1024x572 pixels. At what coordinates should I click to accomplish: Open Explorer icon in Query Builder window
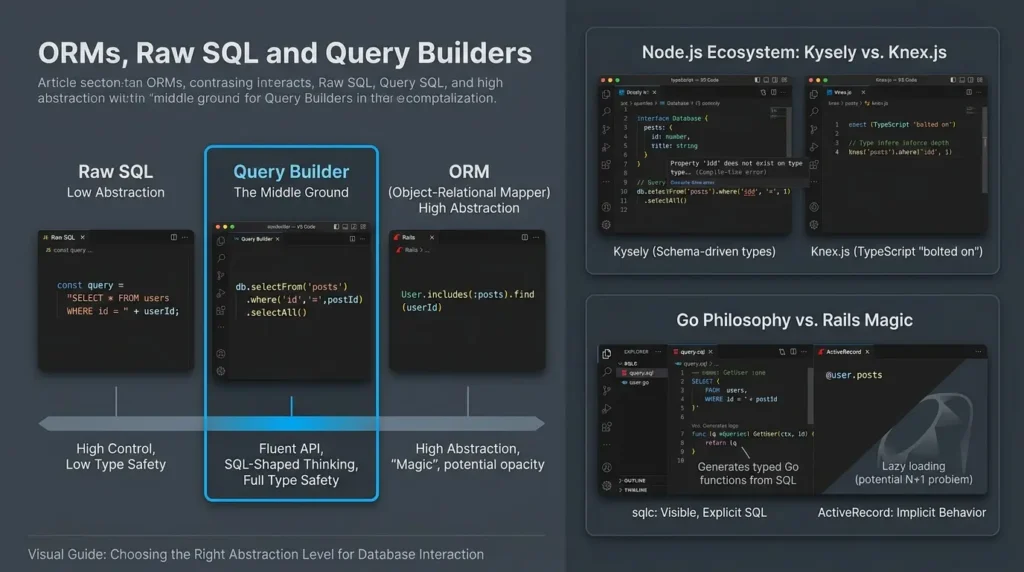(221, 241)
